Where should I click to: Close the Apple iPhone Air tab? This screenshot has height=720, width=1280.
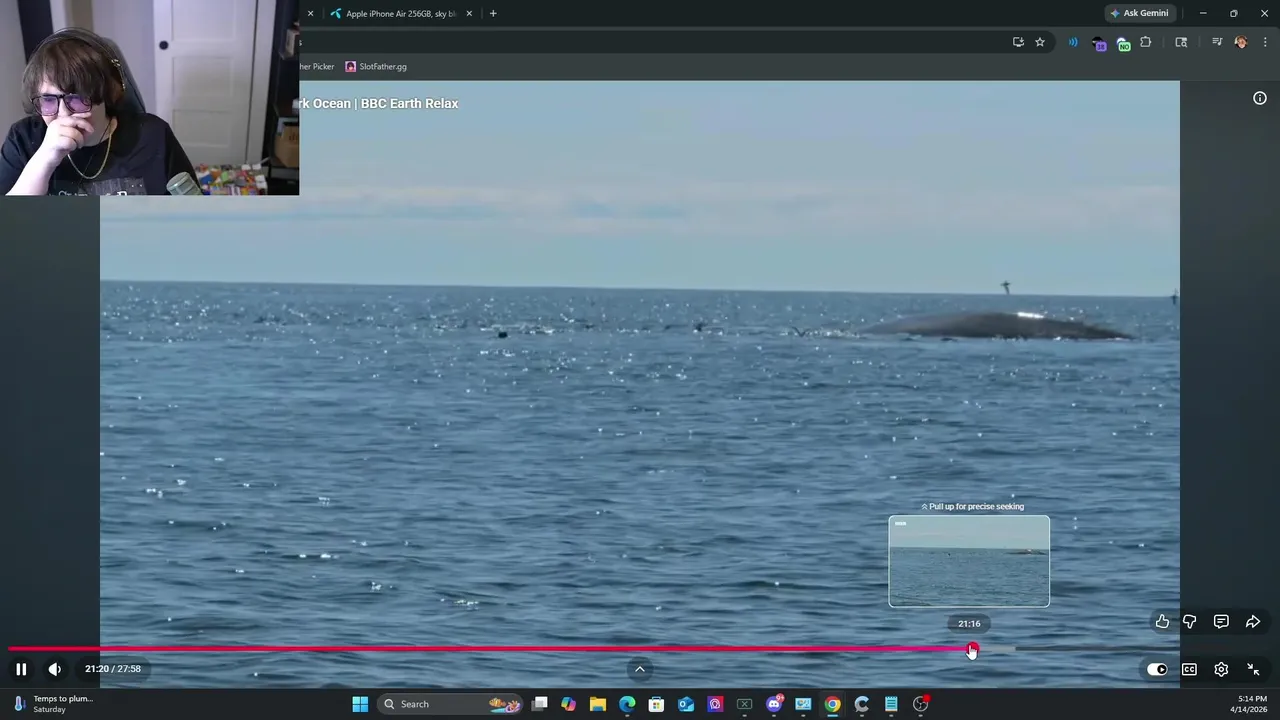(x=469, y=14)
